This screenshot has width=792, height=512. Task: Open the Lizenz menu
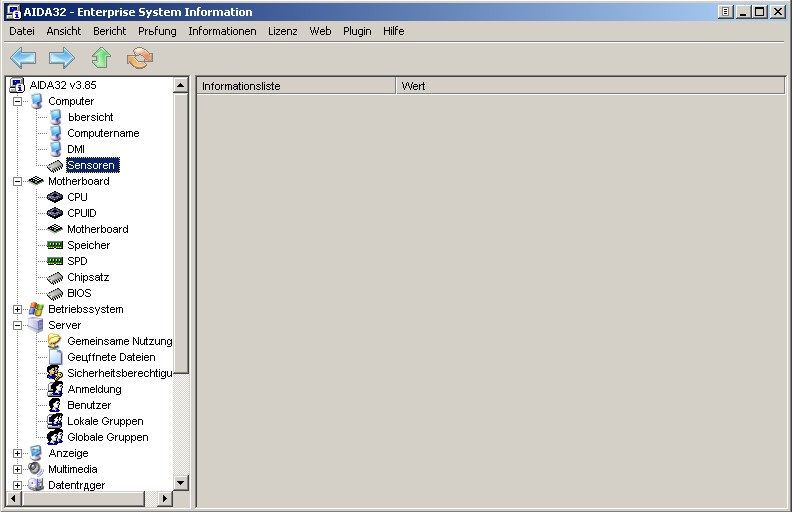[283, 31]
